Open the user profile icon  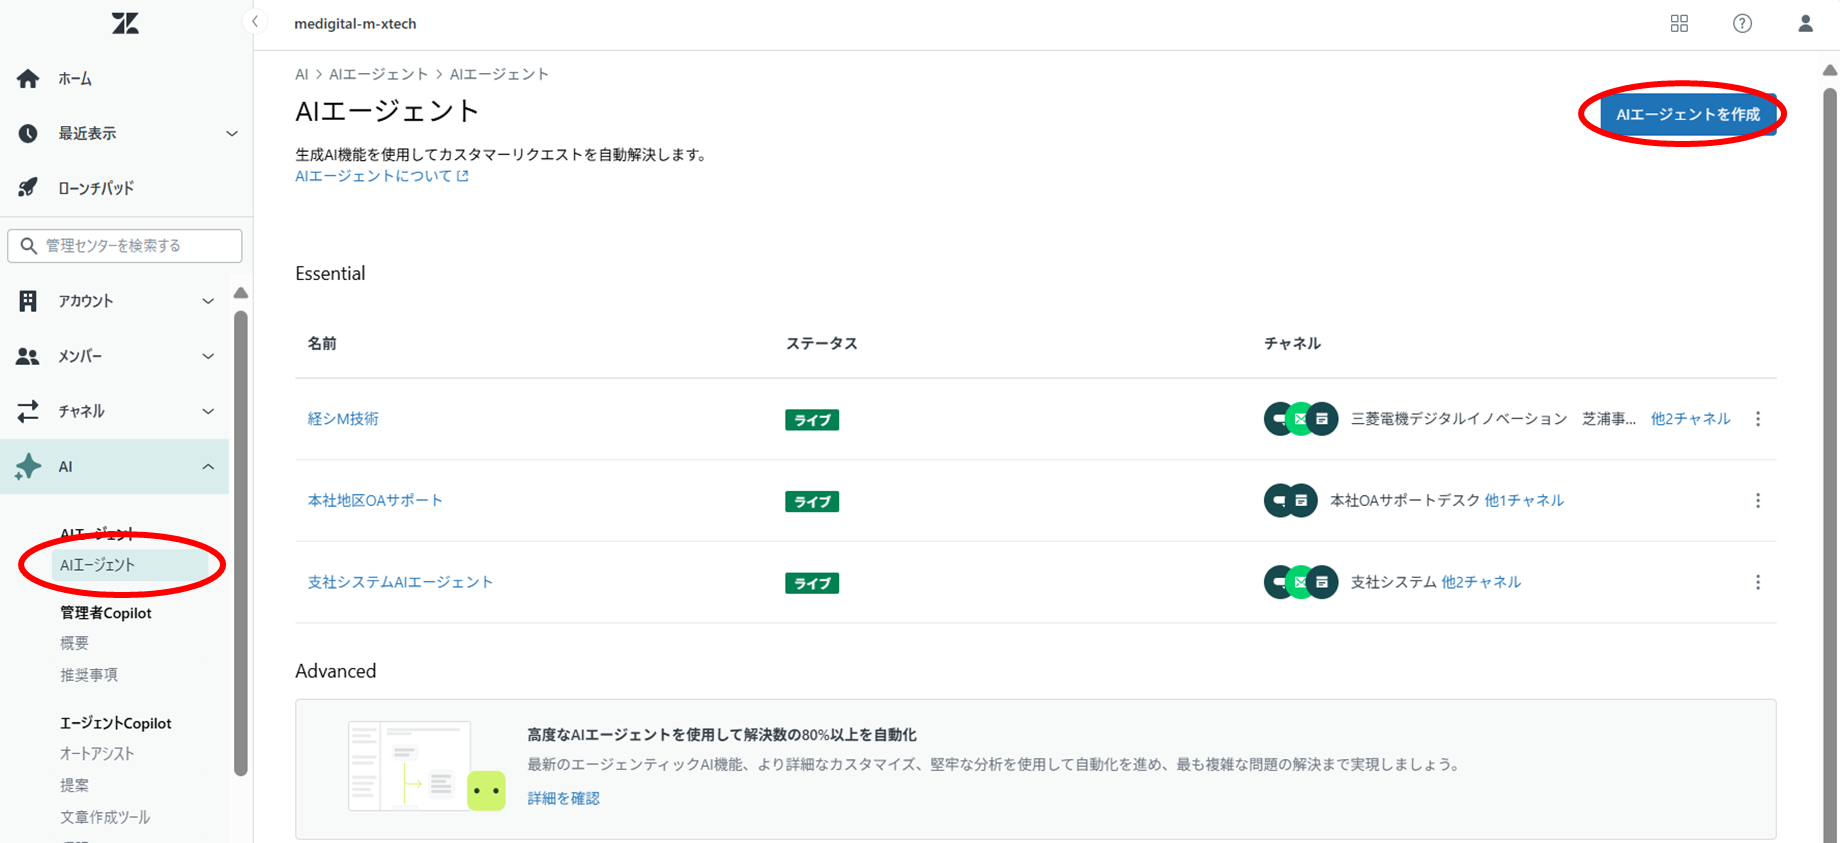[x=1805, y=23]
